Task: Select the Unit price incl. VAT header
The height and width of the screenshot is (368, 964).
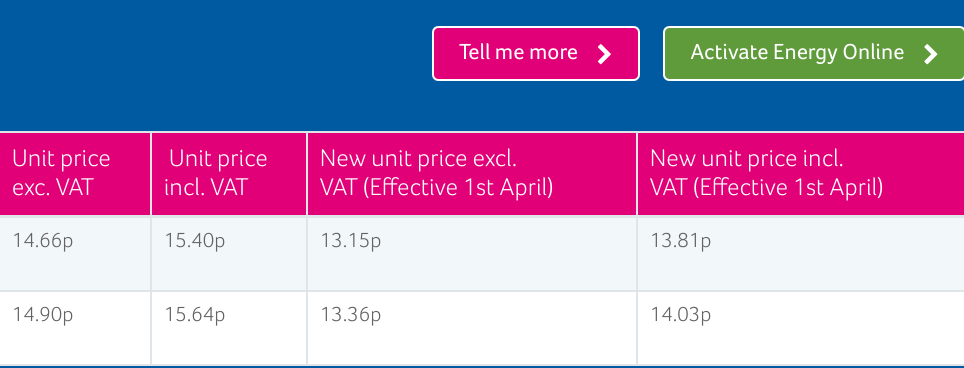Action: pos(229,174)
